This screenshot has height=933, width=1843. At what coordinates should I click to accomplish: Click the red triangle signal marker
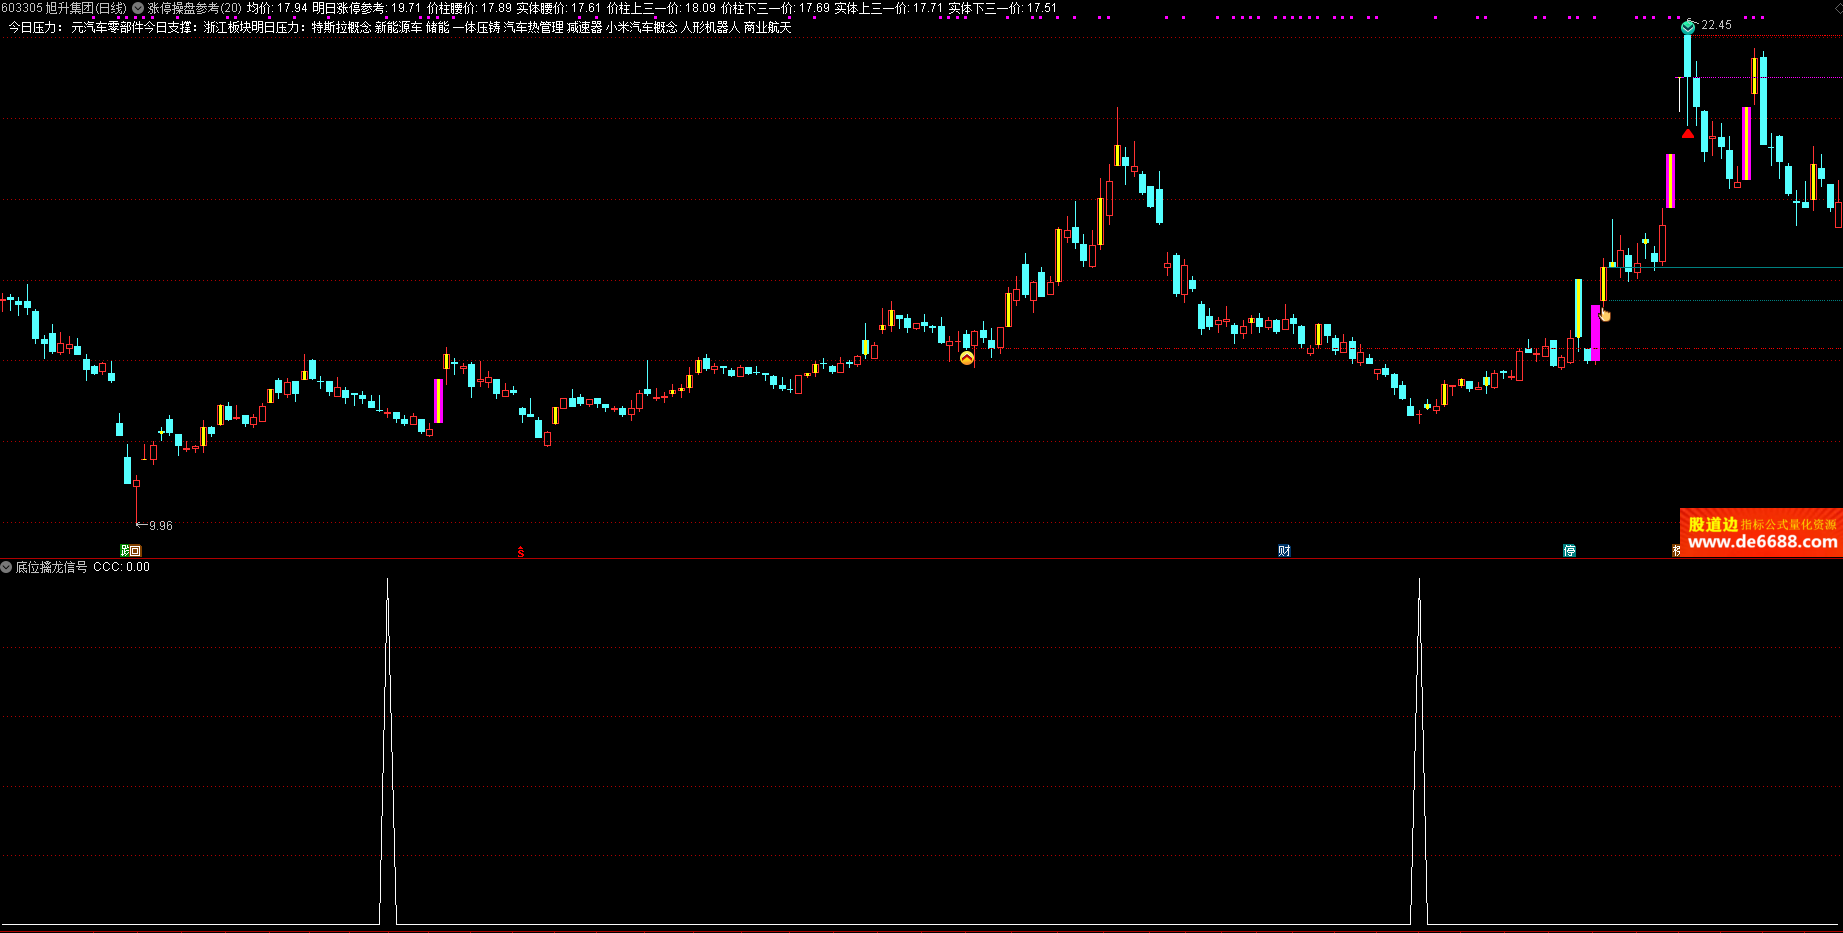click(x=1688, y=133)
